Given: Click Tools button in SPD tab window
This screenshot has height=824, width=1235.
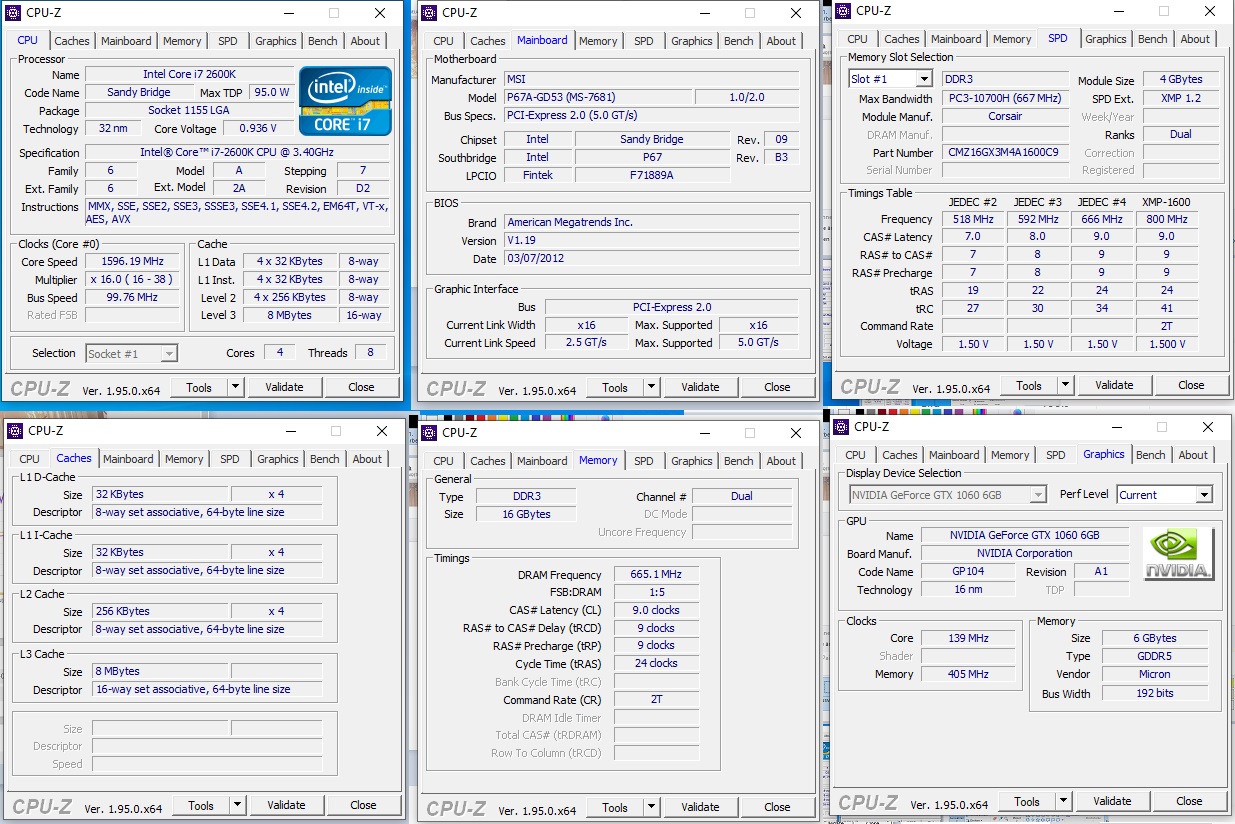Looking at the screenshot, I should click(1029, 385).
